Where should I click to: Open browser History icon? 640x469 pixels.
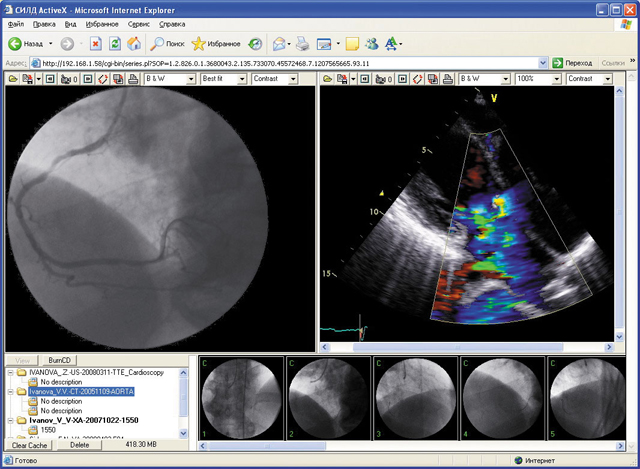(255, 44)
